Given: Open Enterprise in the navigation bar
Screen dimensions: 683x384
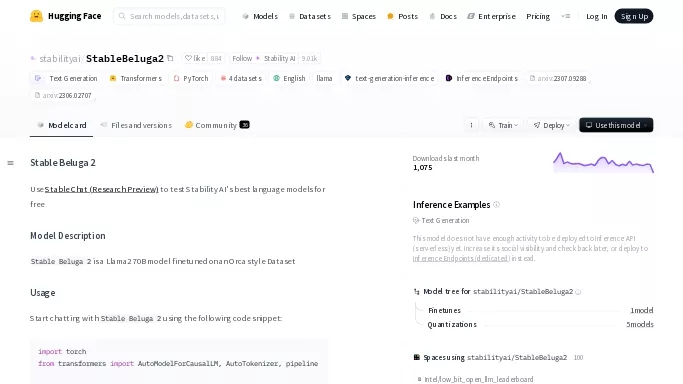Looking at the screenshot, I should 491,16.
